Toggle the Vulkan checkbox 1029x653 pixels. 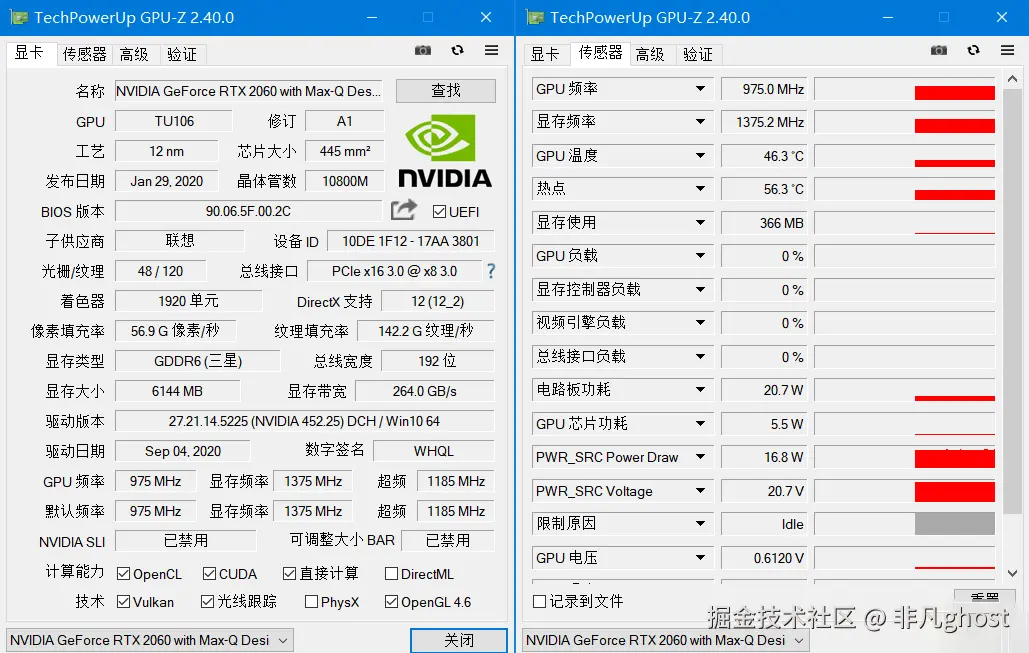[123, 602]
